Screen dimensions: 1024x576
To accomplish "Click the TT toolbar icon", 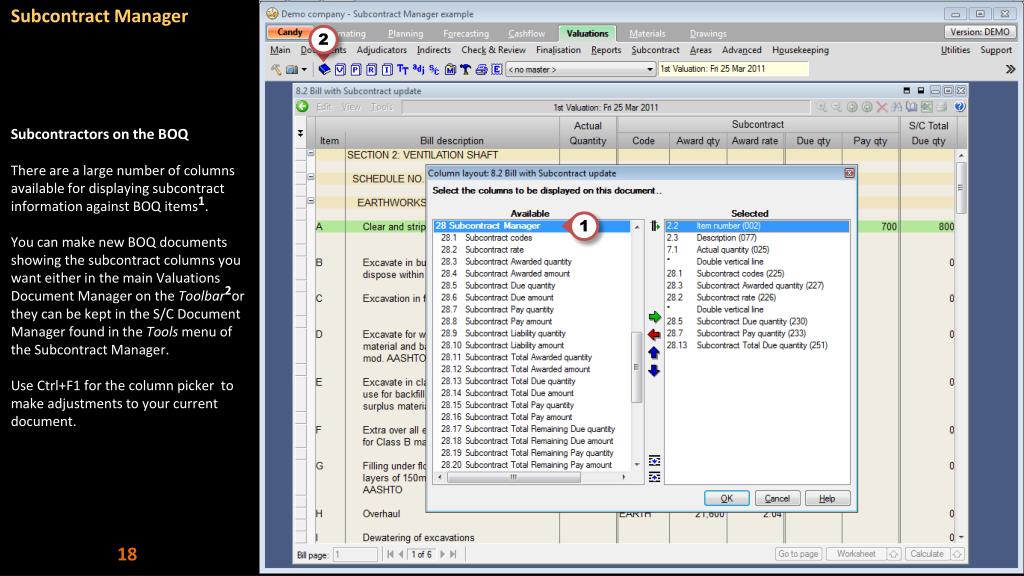I will tap(403, 69).
